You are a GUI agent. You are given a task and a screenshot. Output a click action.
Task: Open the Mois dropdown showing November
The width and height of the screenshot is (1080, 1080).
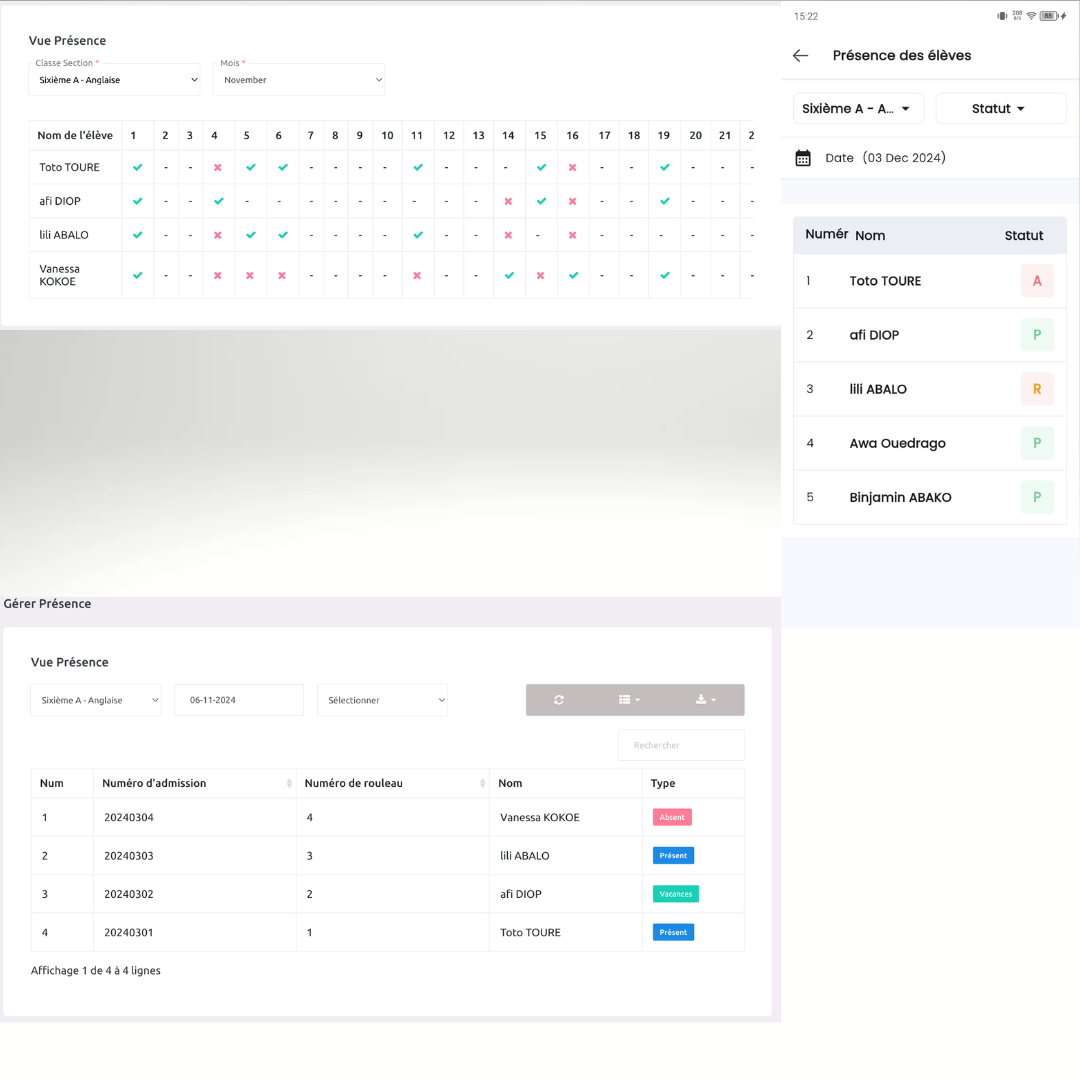click(x=299, y=80)
